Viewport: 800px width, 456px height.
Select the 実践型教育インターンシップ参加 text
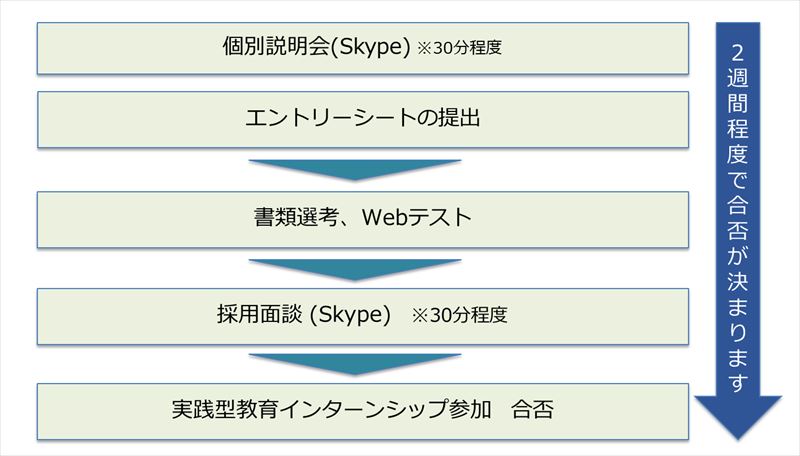coord(332,410)
